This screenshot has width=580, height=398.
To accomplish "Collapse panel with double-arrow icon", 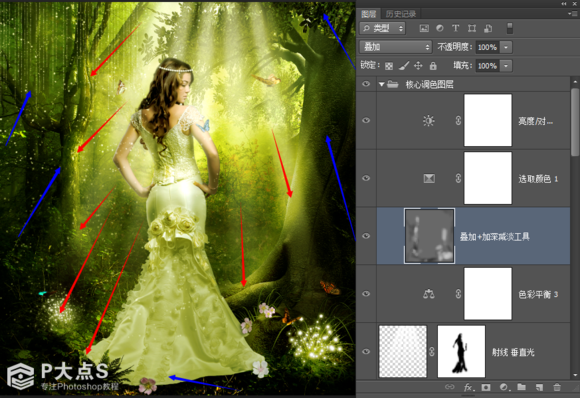I will point(564,4).
